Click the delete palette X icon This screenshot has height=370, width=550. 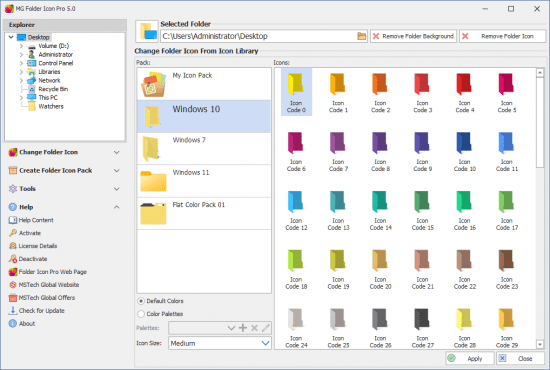(x=254, y=328)
